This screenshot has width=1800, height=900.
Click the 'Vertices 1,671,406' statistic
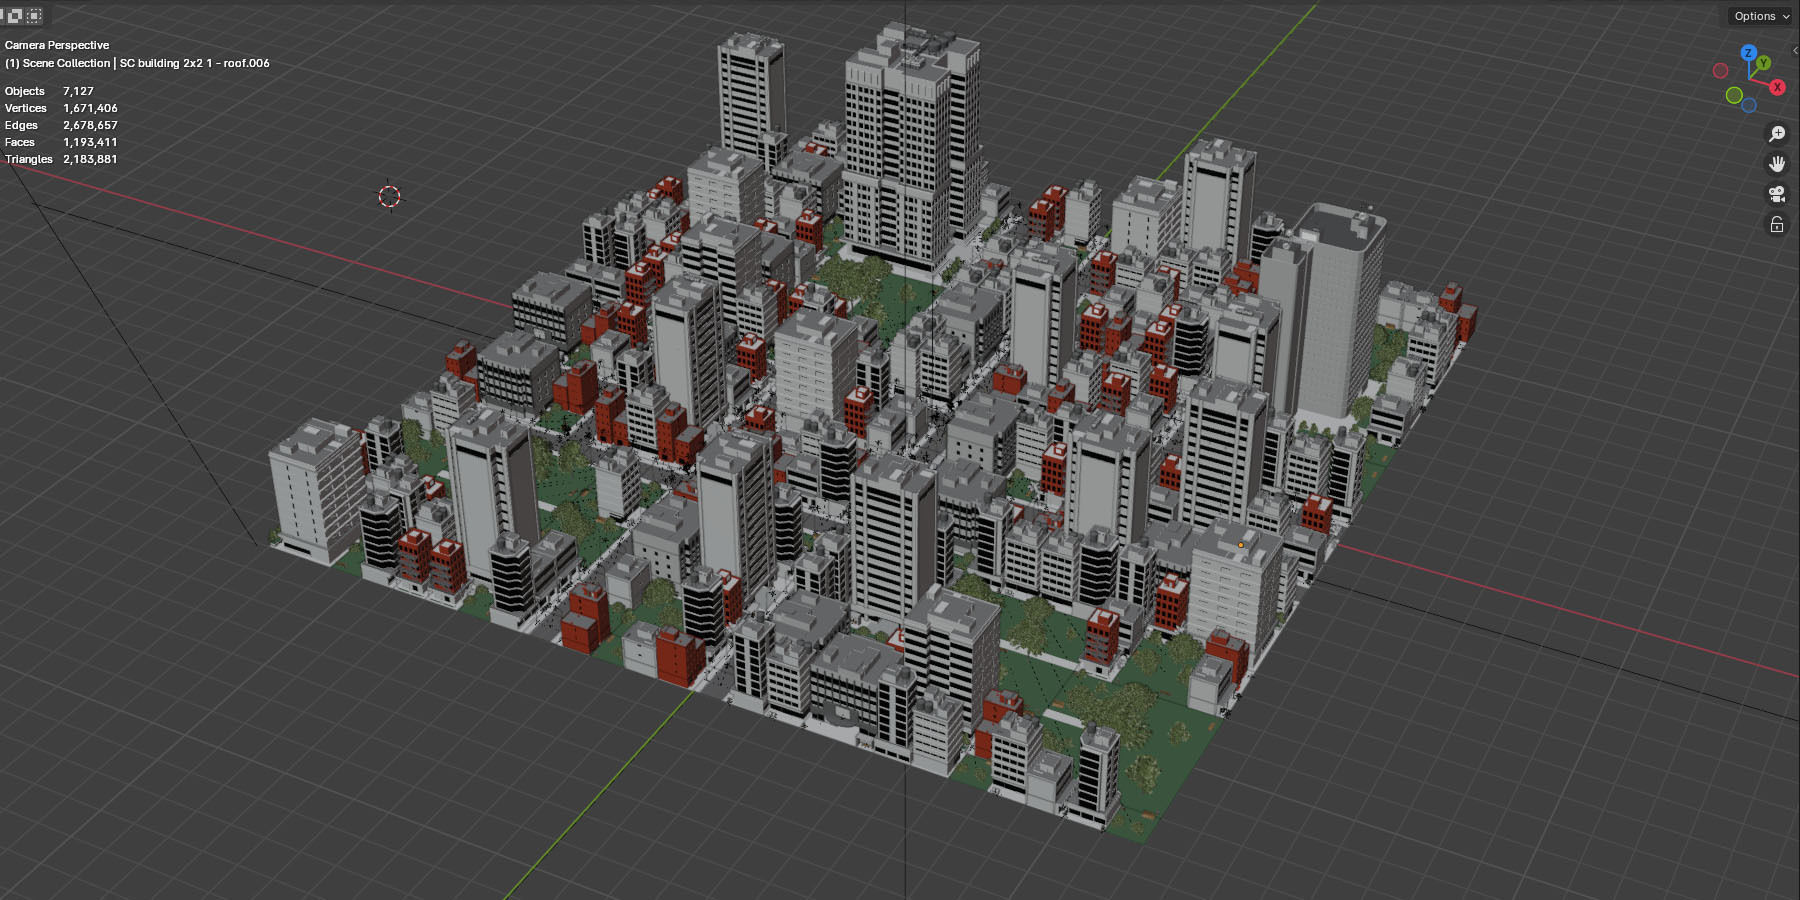(61, 108)
